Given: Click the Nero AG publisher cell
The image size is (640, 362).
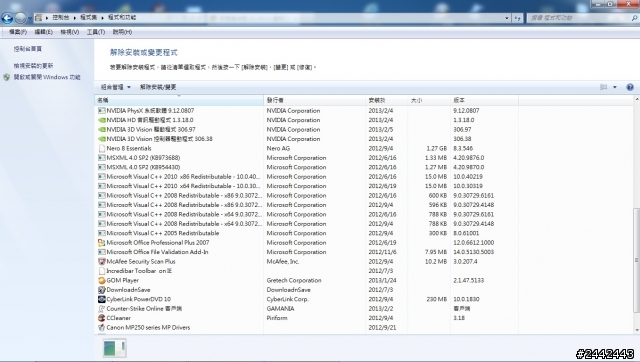Looking at the screenshot, I should [x=278, y=148].
